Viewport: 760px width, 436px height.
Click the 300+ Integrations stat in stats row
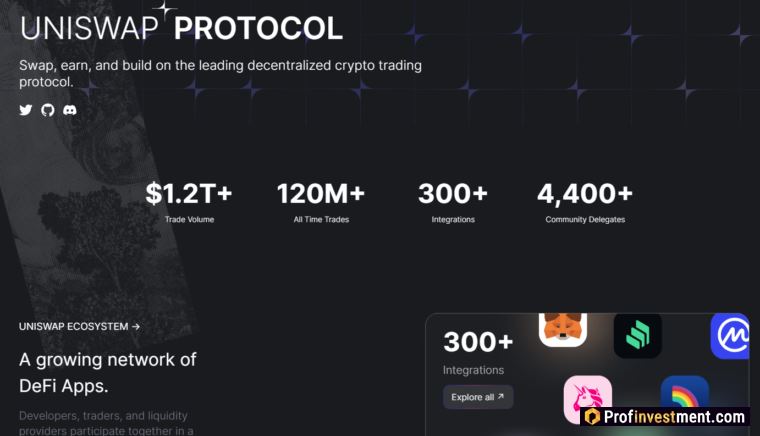(x=453, y=202)
